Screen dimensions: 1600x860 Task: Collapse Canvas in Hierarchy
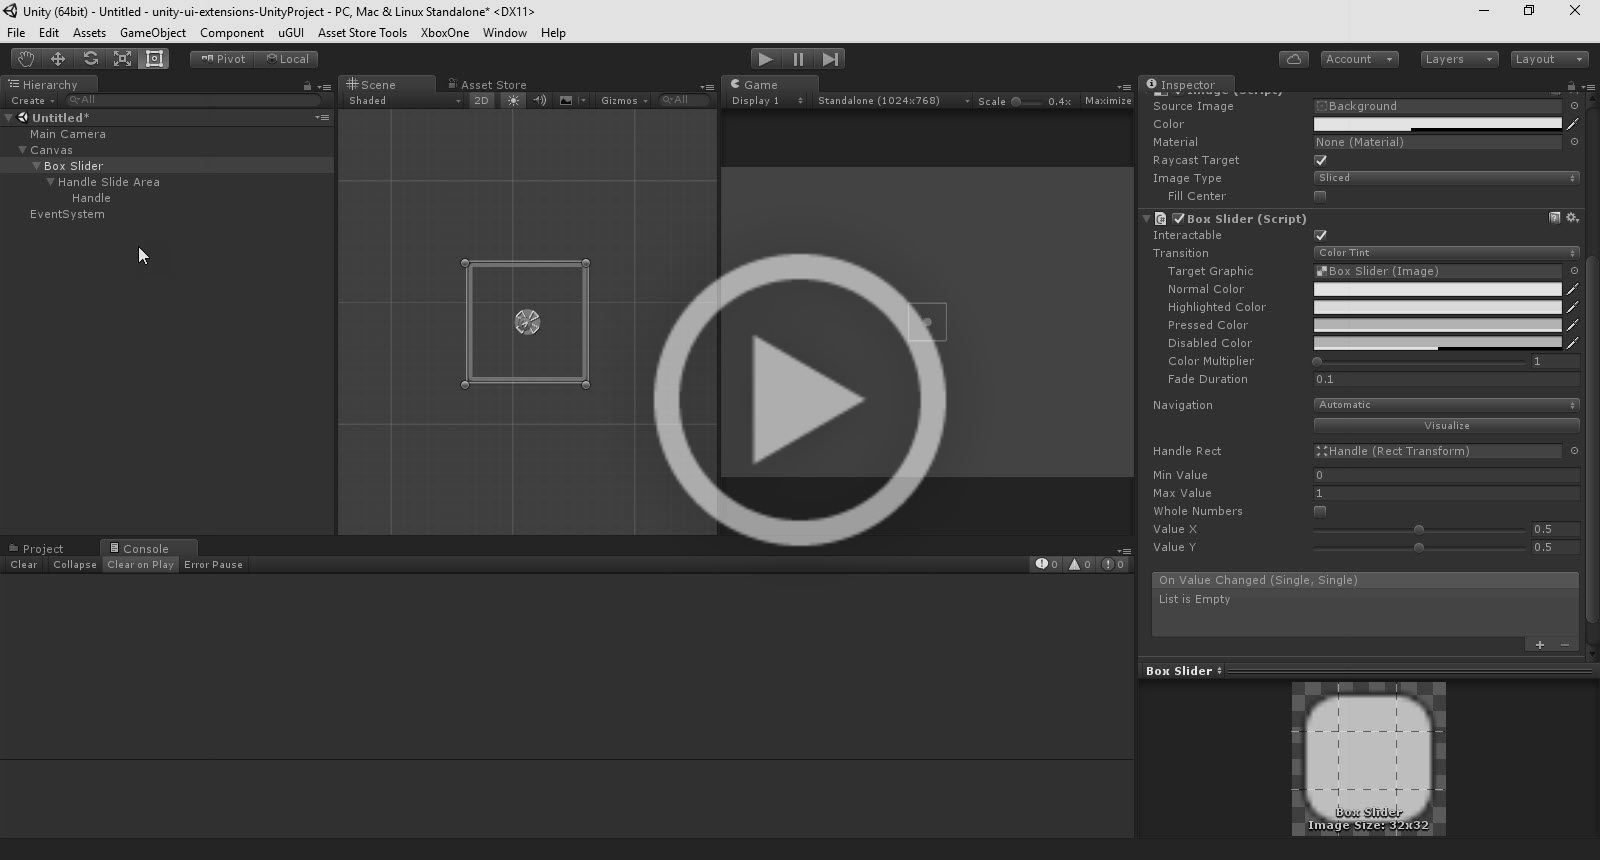coord(22,150)
